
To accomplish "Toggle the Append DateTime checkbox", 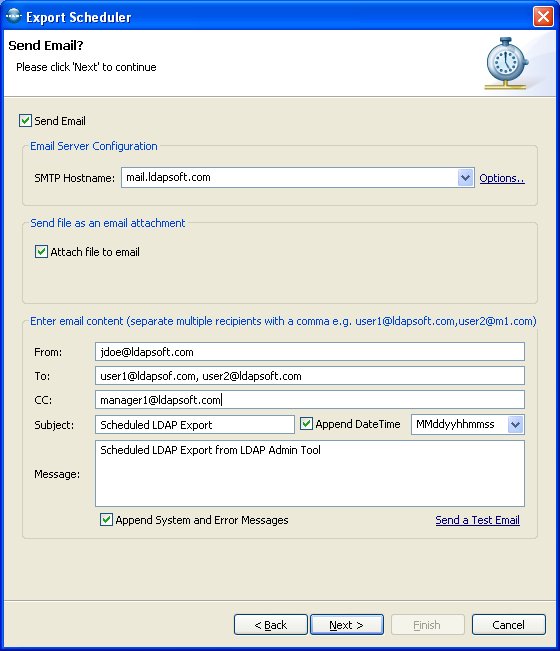I will 306,424.
